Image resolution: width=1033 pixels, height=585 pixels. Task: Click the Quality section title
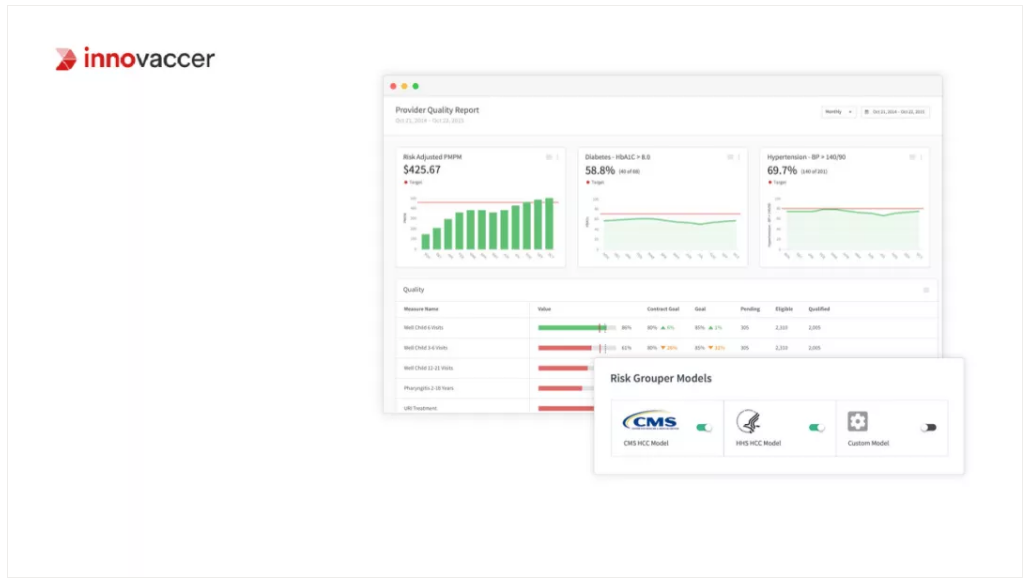click(x=414, y=290)
